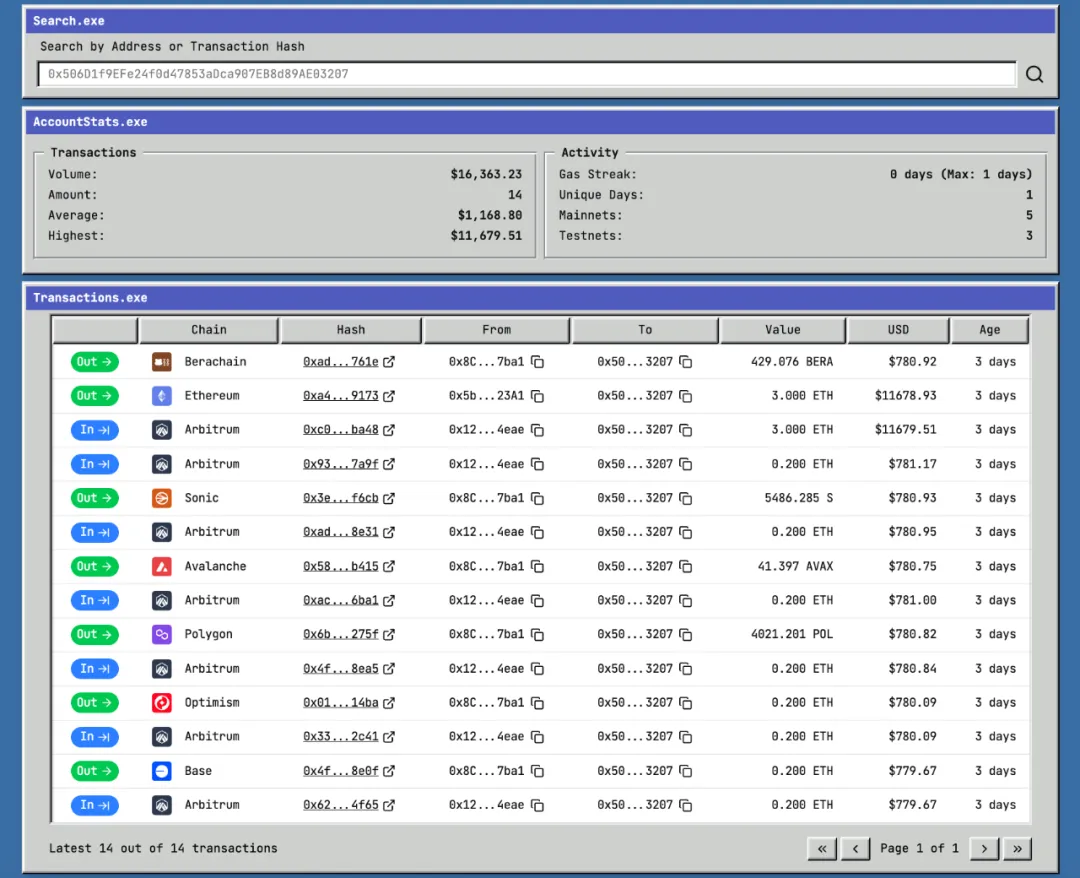Open external link for hash 0xad...761e
Viewport: 1080px width, 878px height.
point(389,362)
